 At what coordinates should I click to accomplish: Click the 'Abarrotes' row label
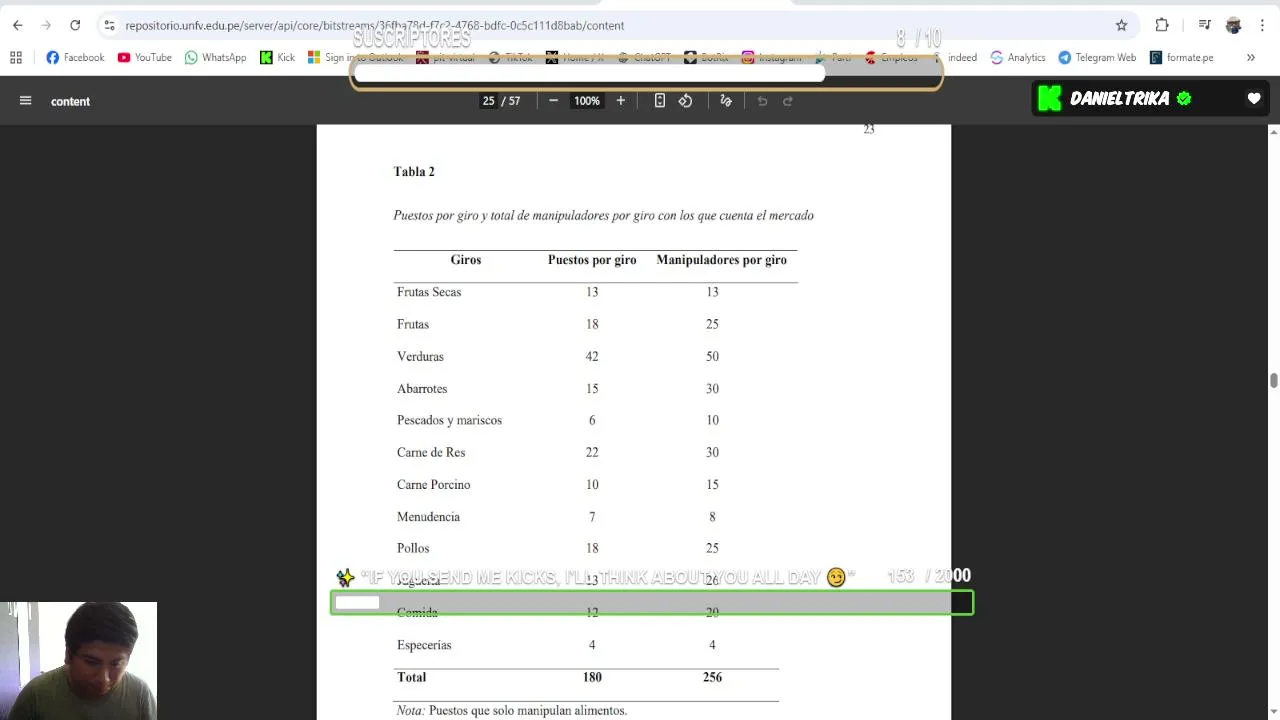[x=422, y=388]
